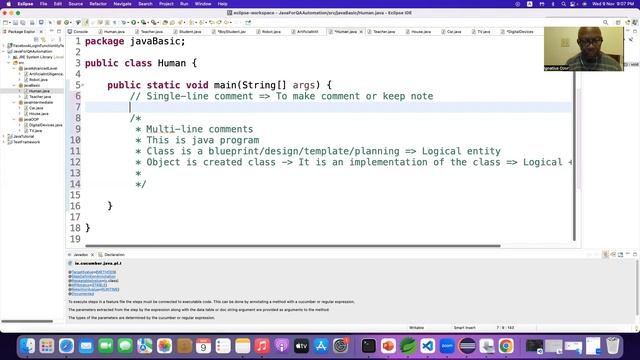
Task: Minimize the Javadoc bottom panel
Action: click(628, 254)
